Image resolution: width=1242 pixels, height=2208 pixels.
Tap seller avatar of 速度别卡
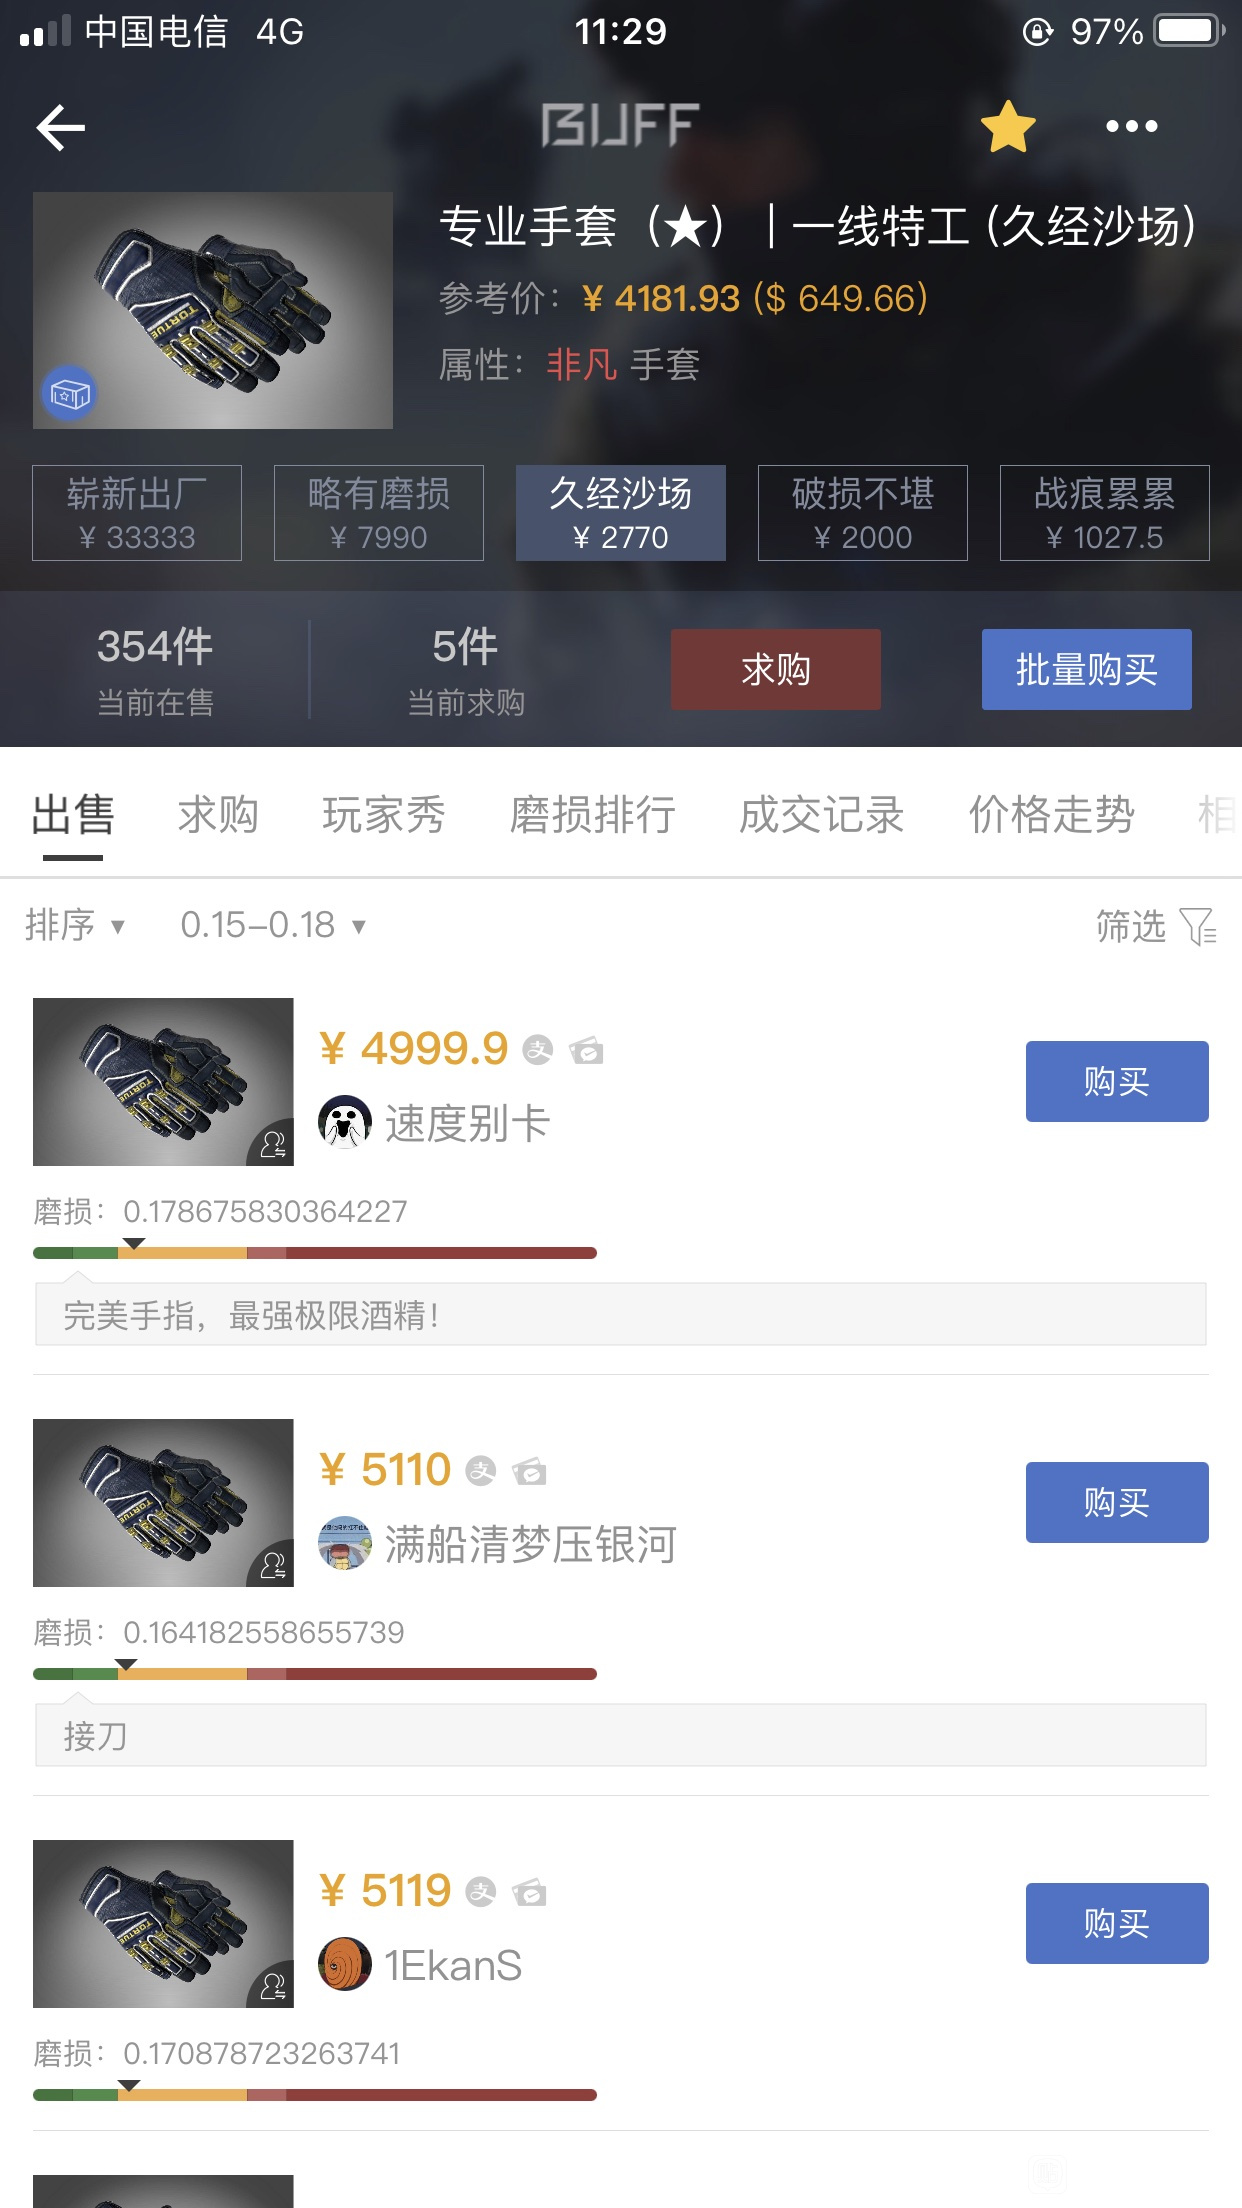345,1122
